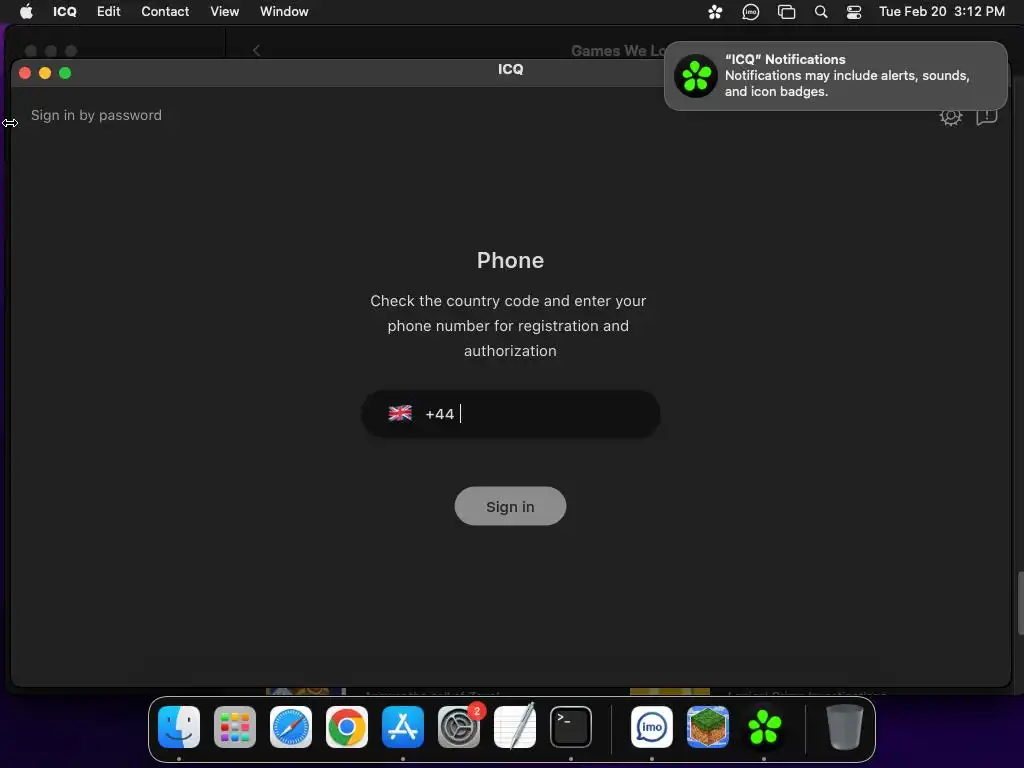Open the report problem speech-bubble icon
Screen dimensions: 1024x768
tap(986, 117)
